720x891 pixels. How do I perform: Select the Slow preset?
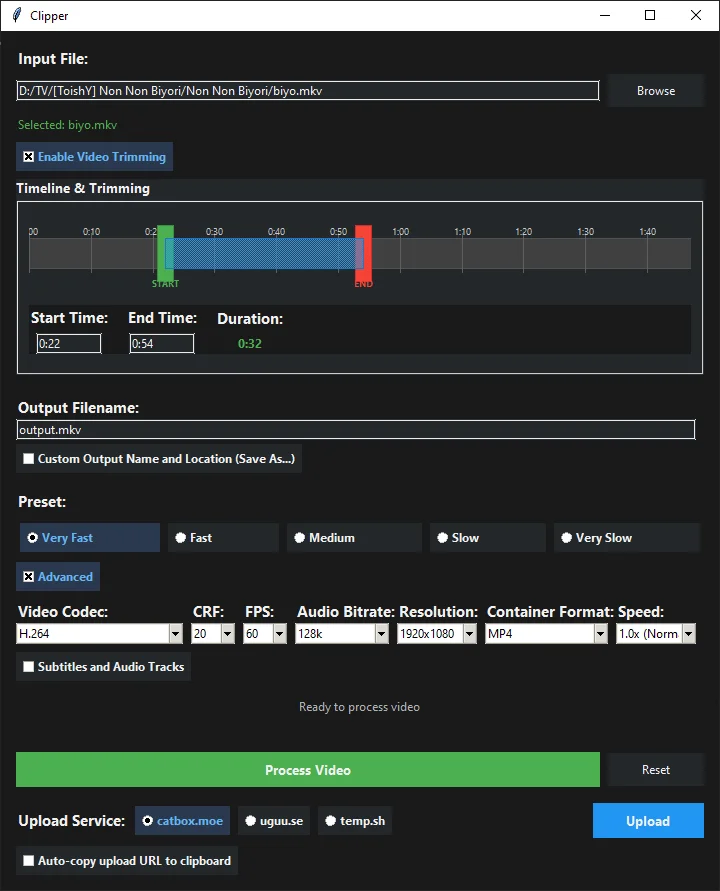488,538
